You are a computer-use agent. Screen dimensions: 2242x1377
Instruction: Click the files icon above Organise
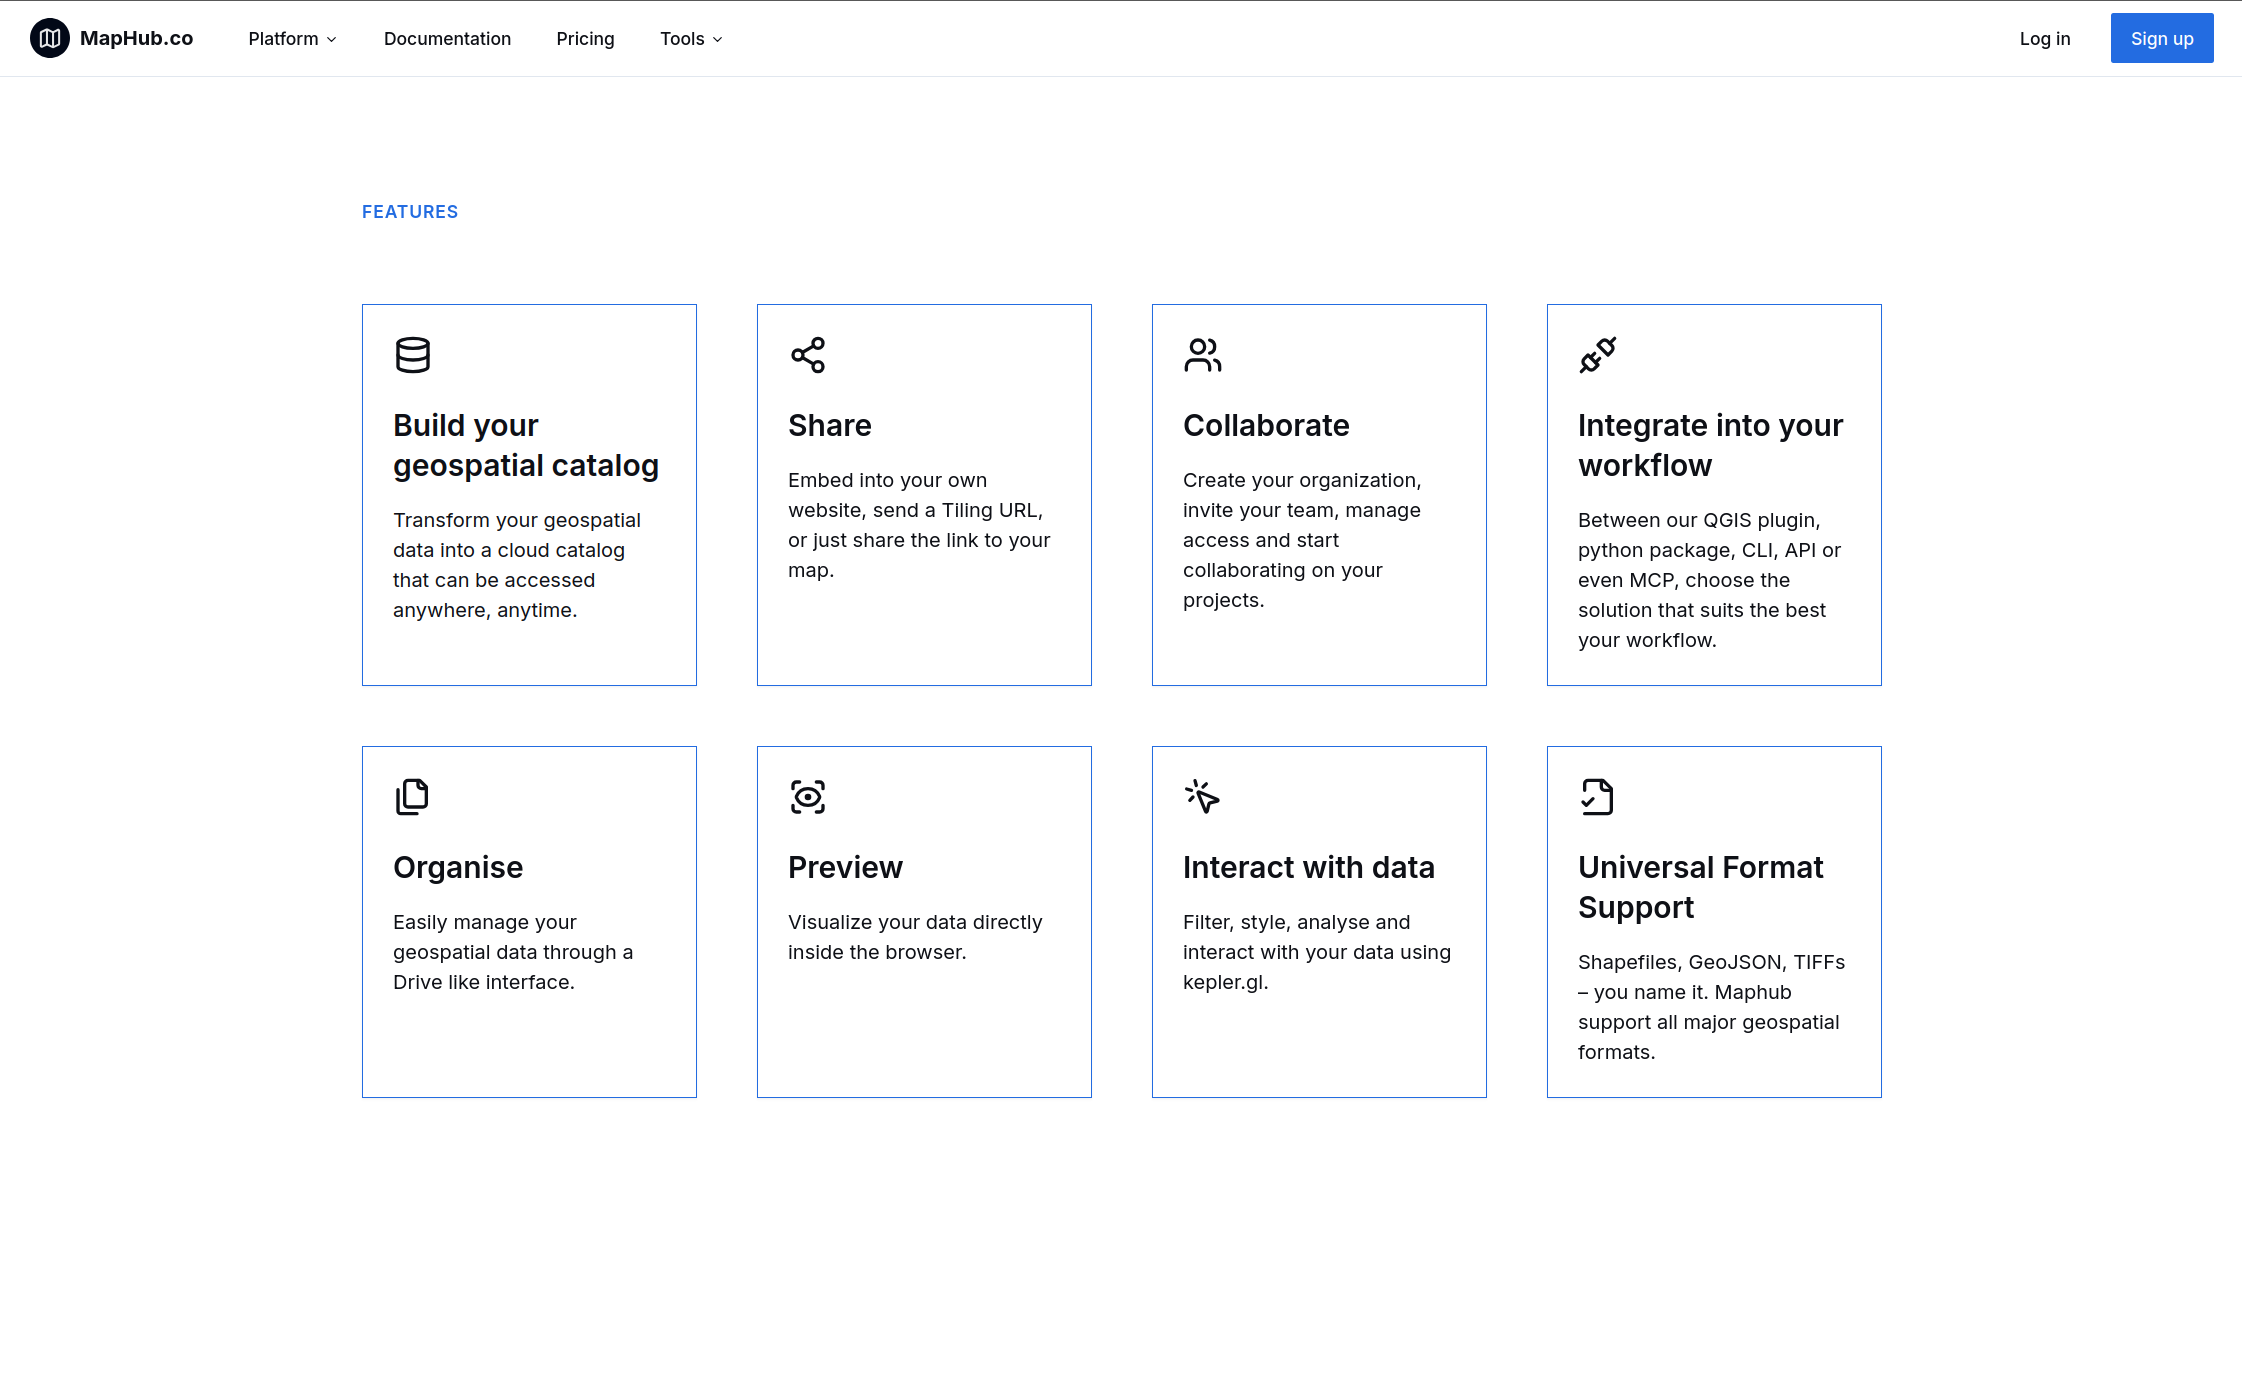[412, 797]
